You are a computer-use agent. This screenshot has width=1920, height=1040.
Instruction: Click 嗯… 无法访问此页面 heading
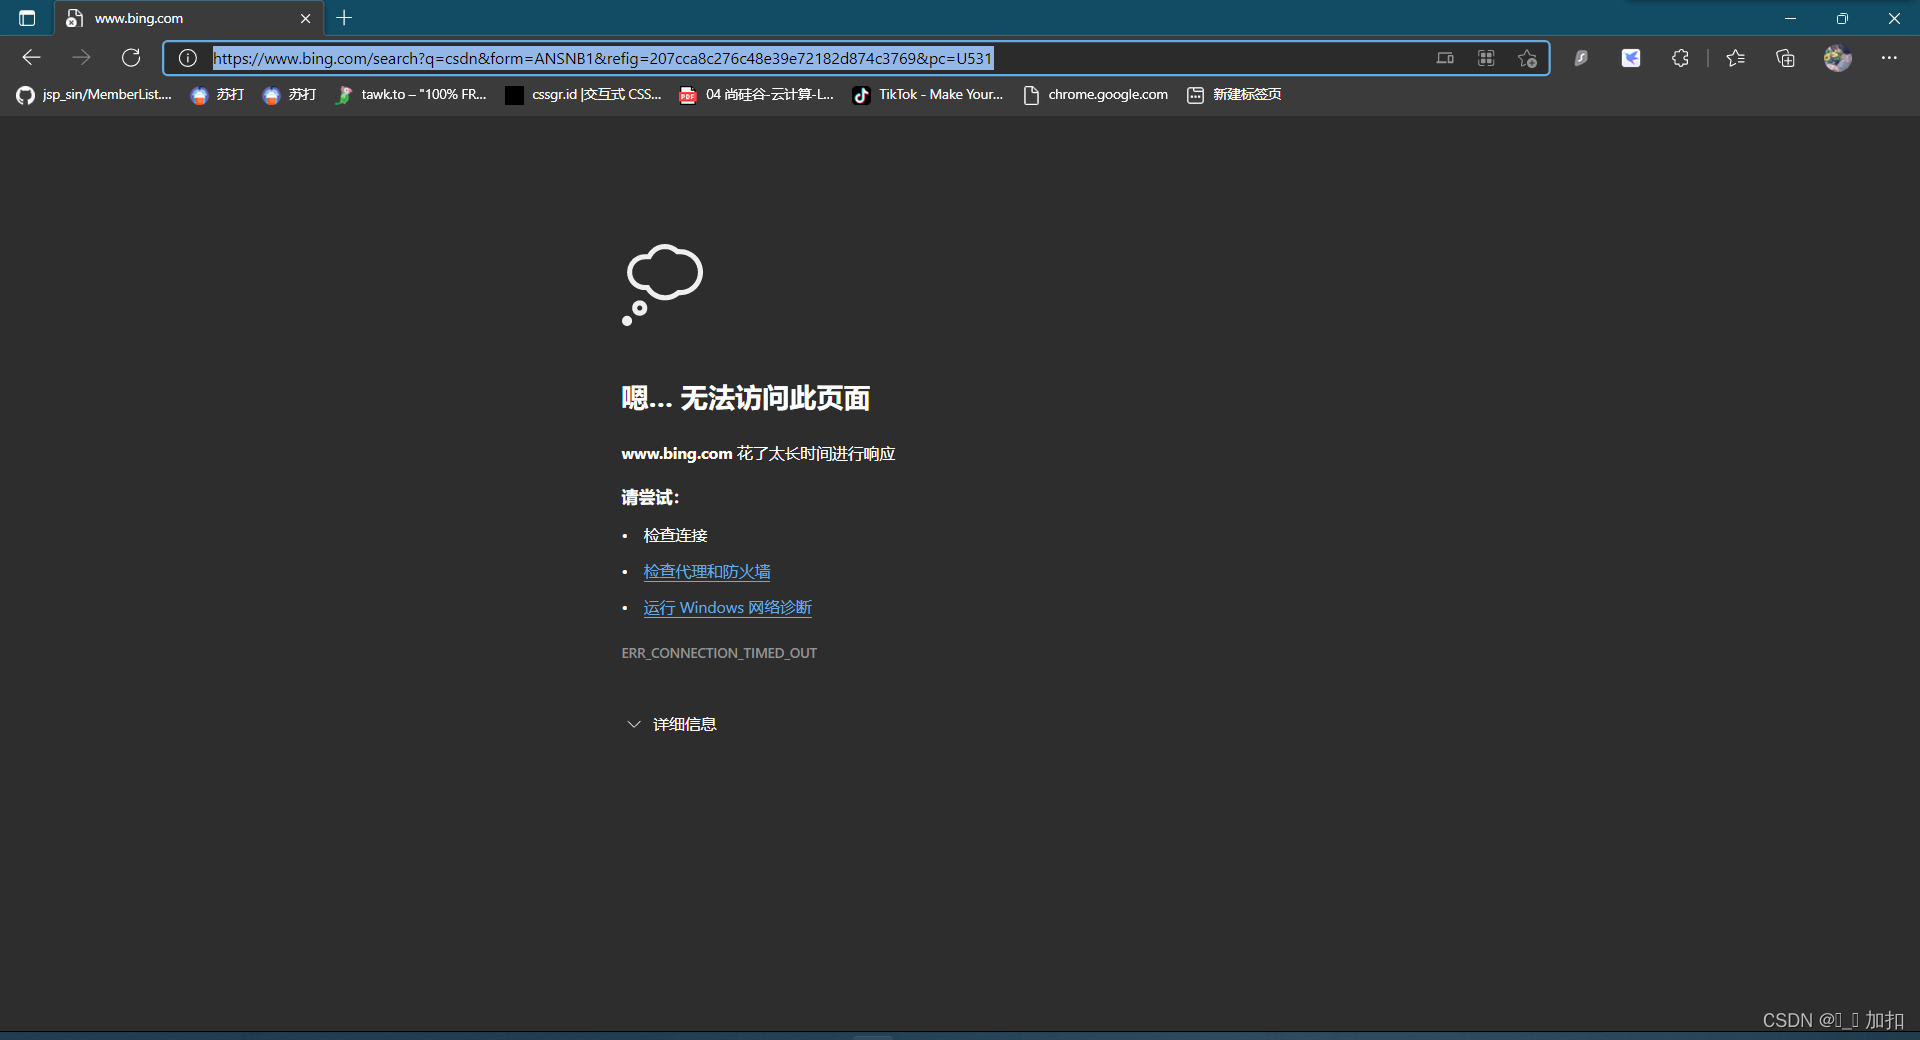pyautogui.click(x=745, y=398)
